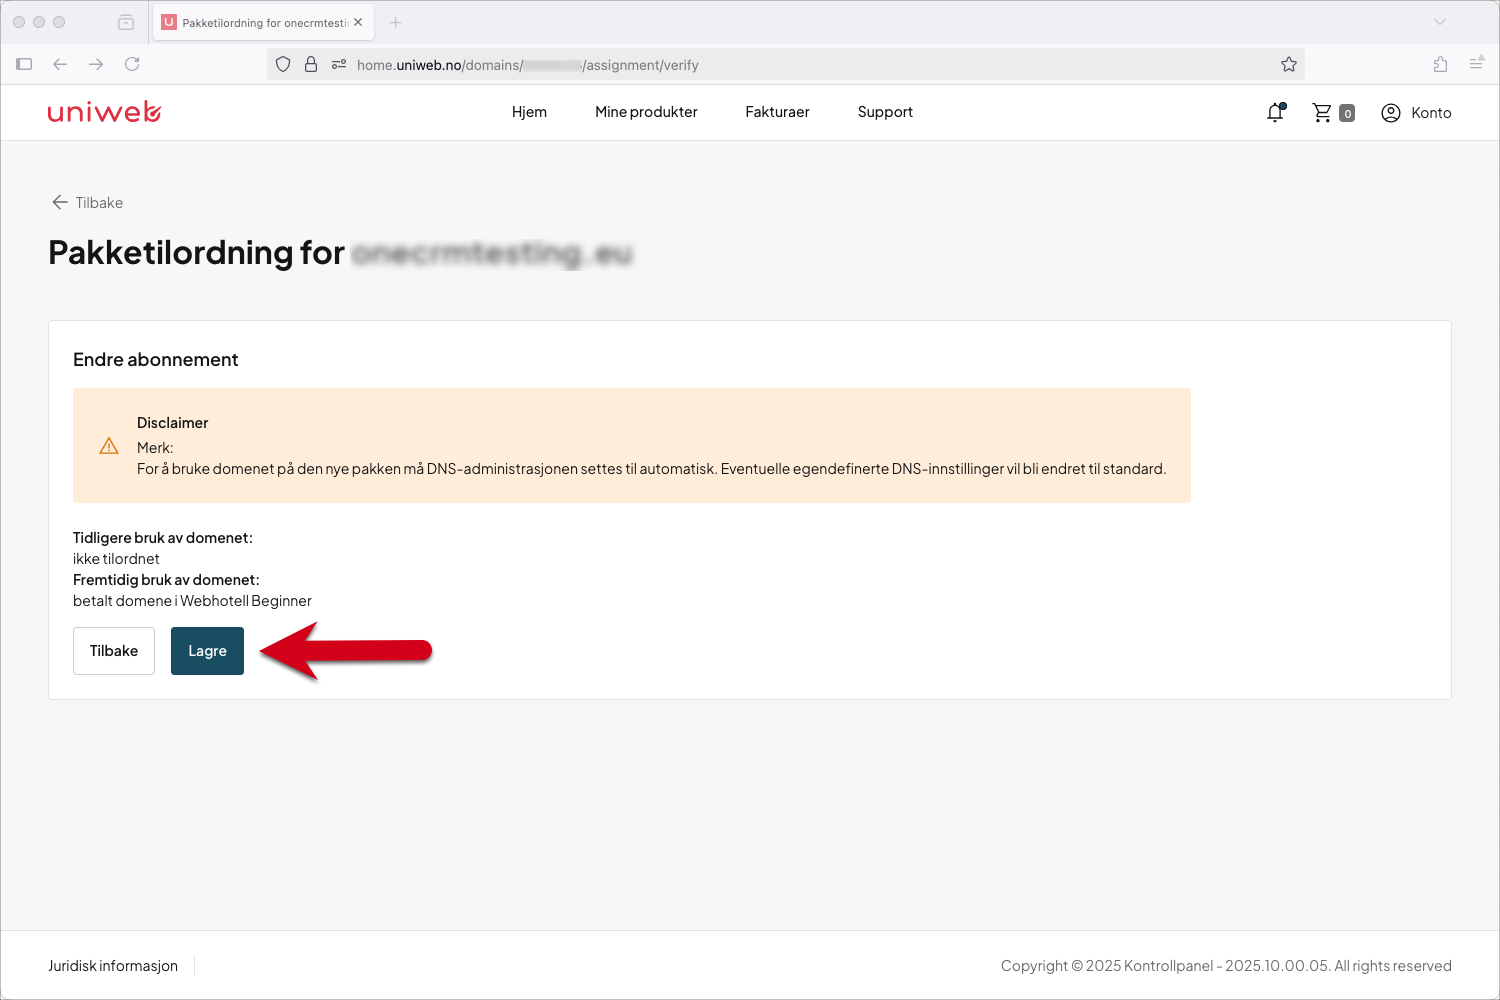Open a new browser tab

[x=395, y=22]
